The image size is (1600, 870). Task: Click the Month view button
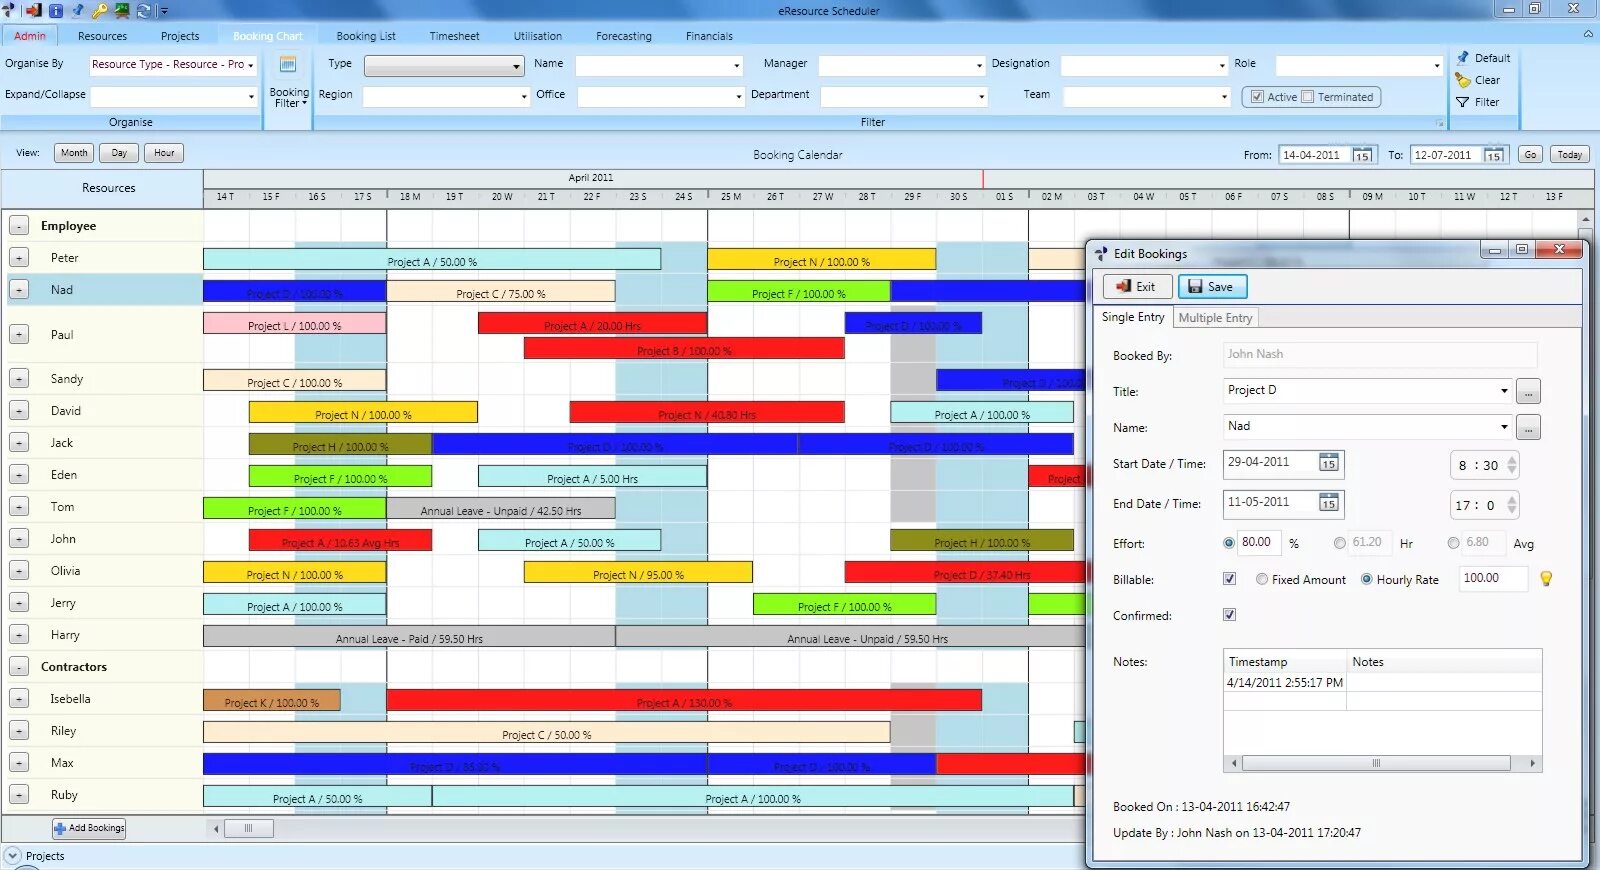pos(74,153)
